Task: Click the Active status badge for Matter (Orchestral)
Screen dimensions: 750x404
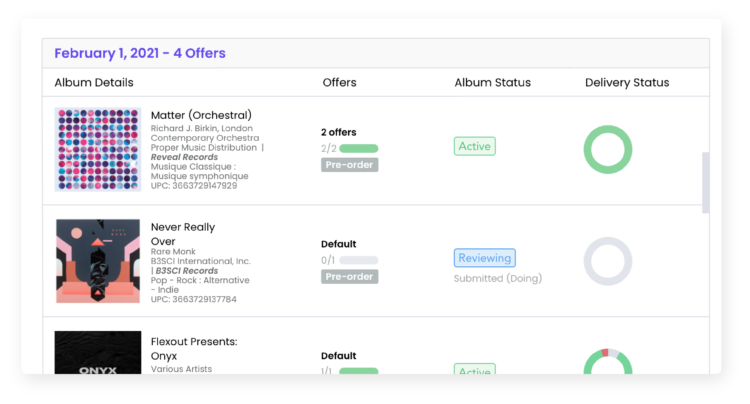Action: pyautogui.click(x=474, y=146)
